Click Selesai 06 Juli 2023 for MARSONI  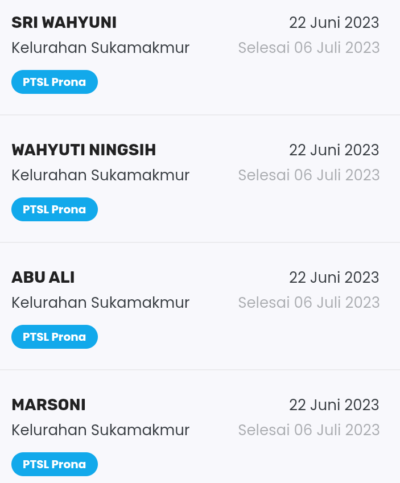[x=309, y=430]
